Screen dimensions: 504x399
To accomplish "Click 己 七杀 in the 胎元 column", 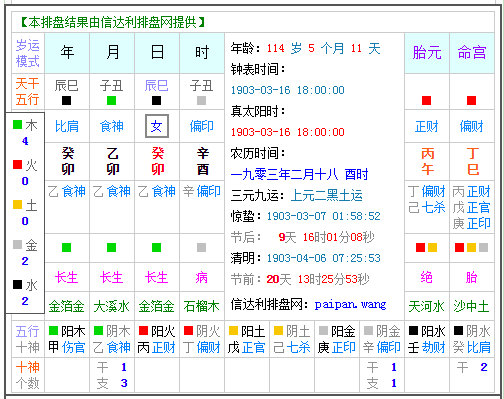I will 427,208.
